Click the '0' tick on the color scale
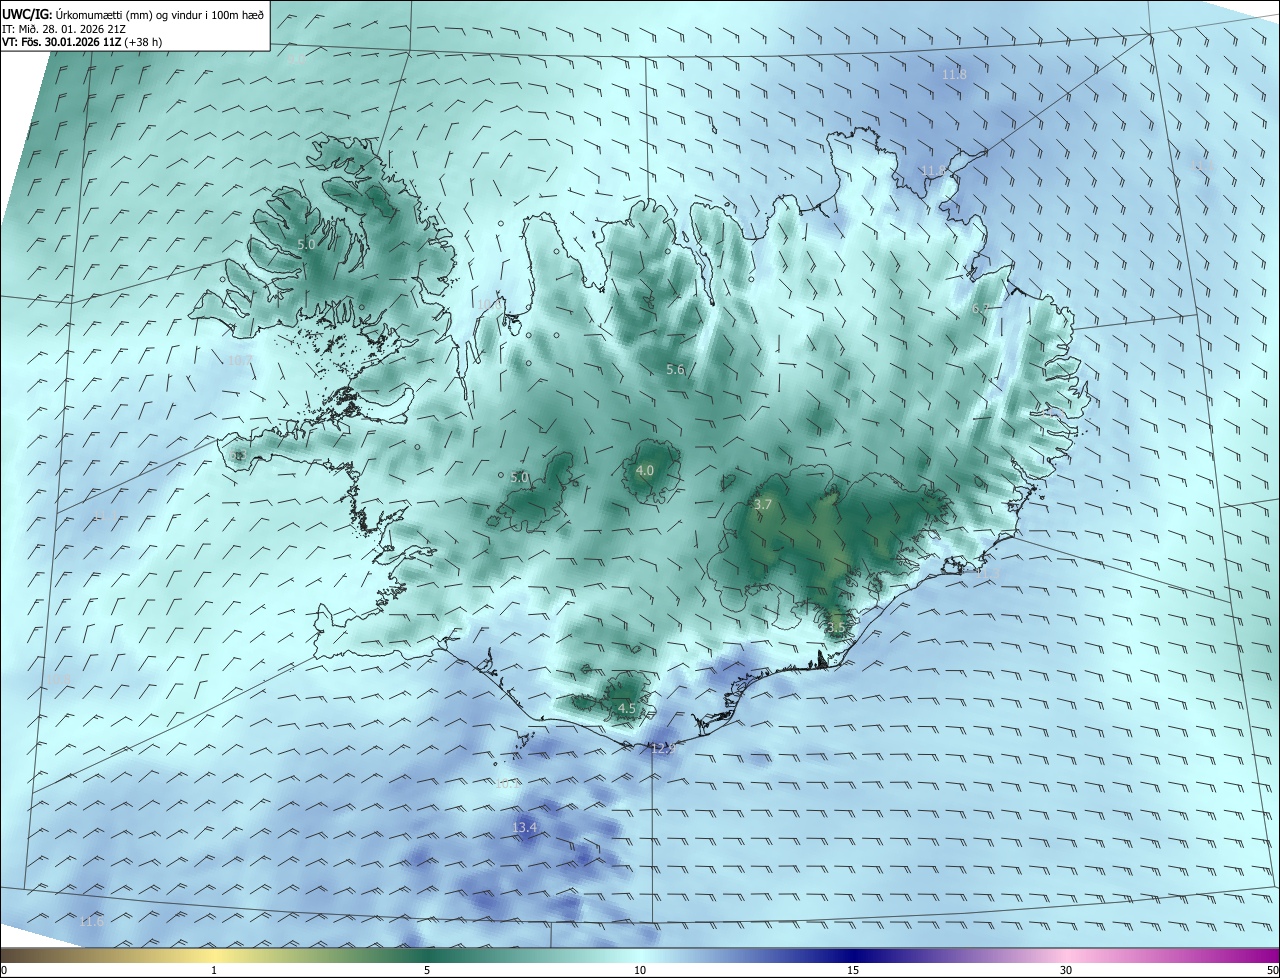Viewport: 1280px width, 978px height. pos(4,970)
